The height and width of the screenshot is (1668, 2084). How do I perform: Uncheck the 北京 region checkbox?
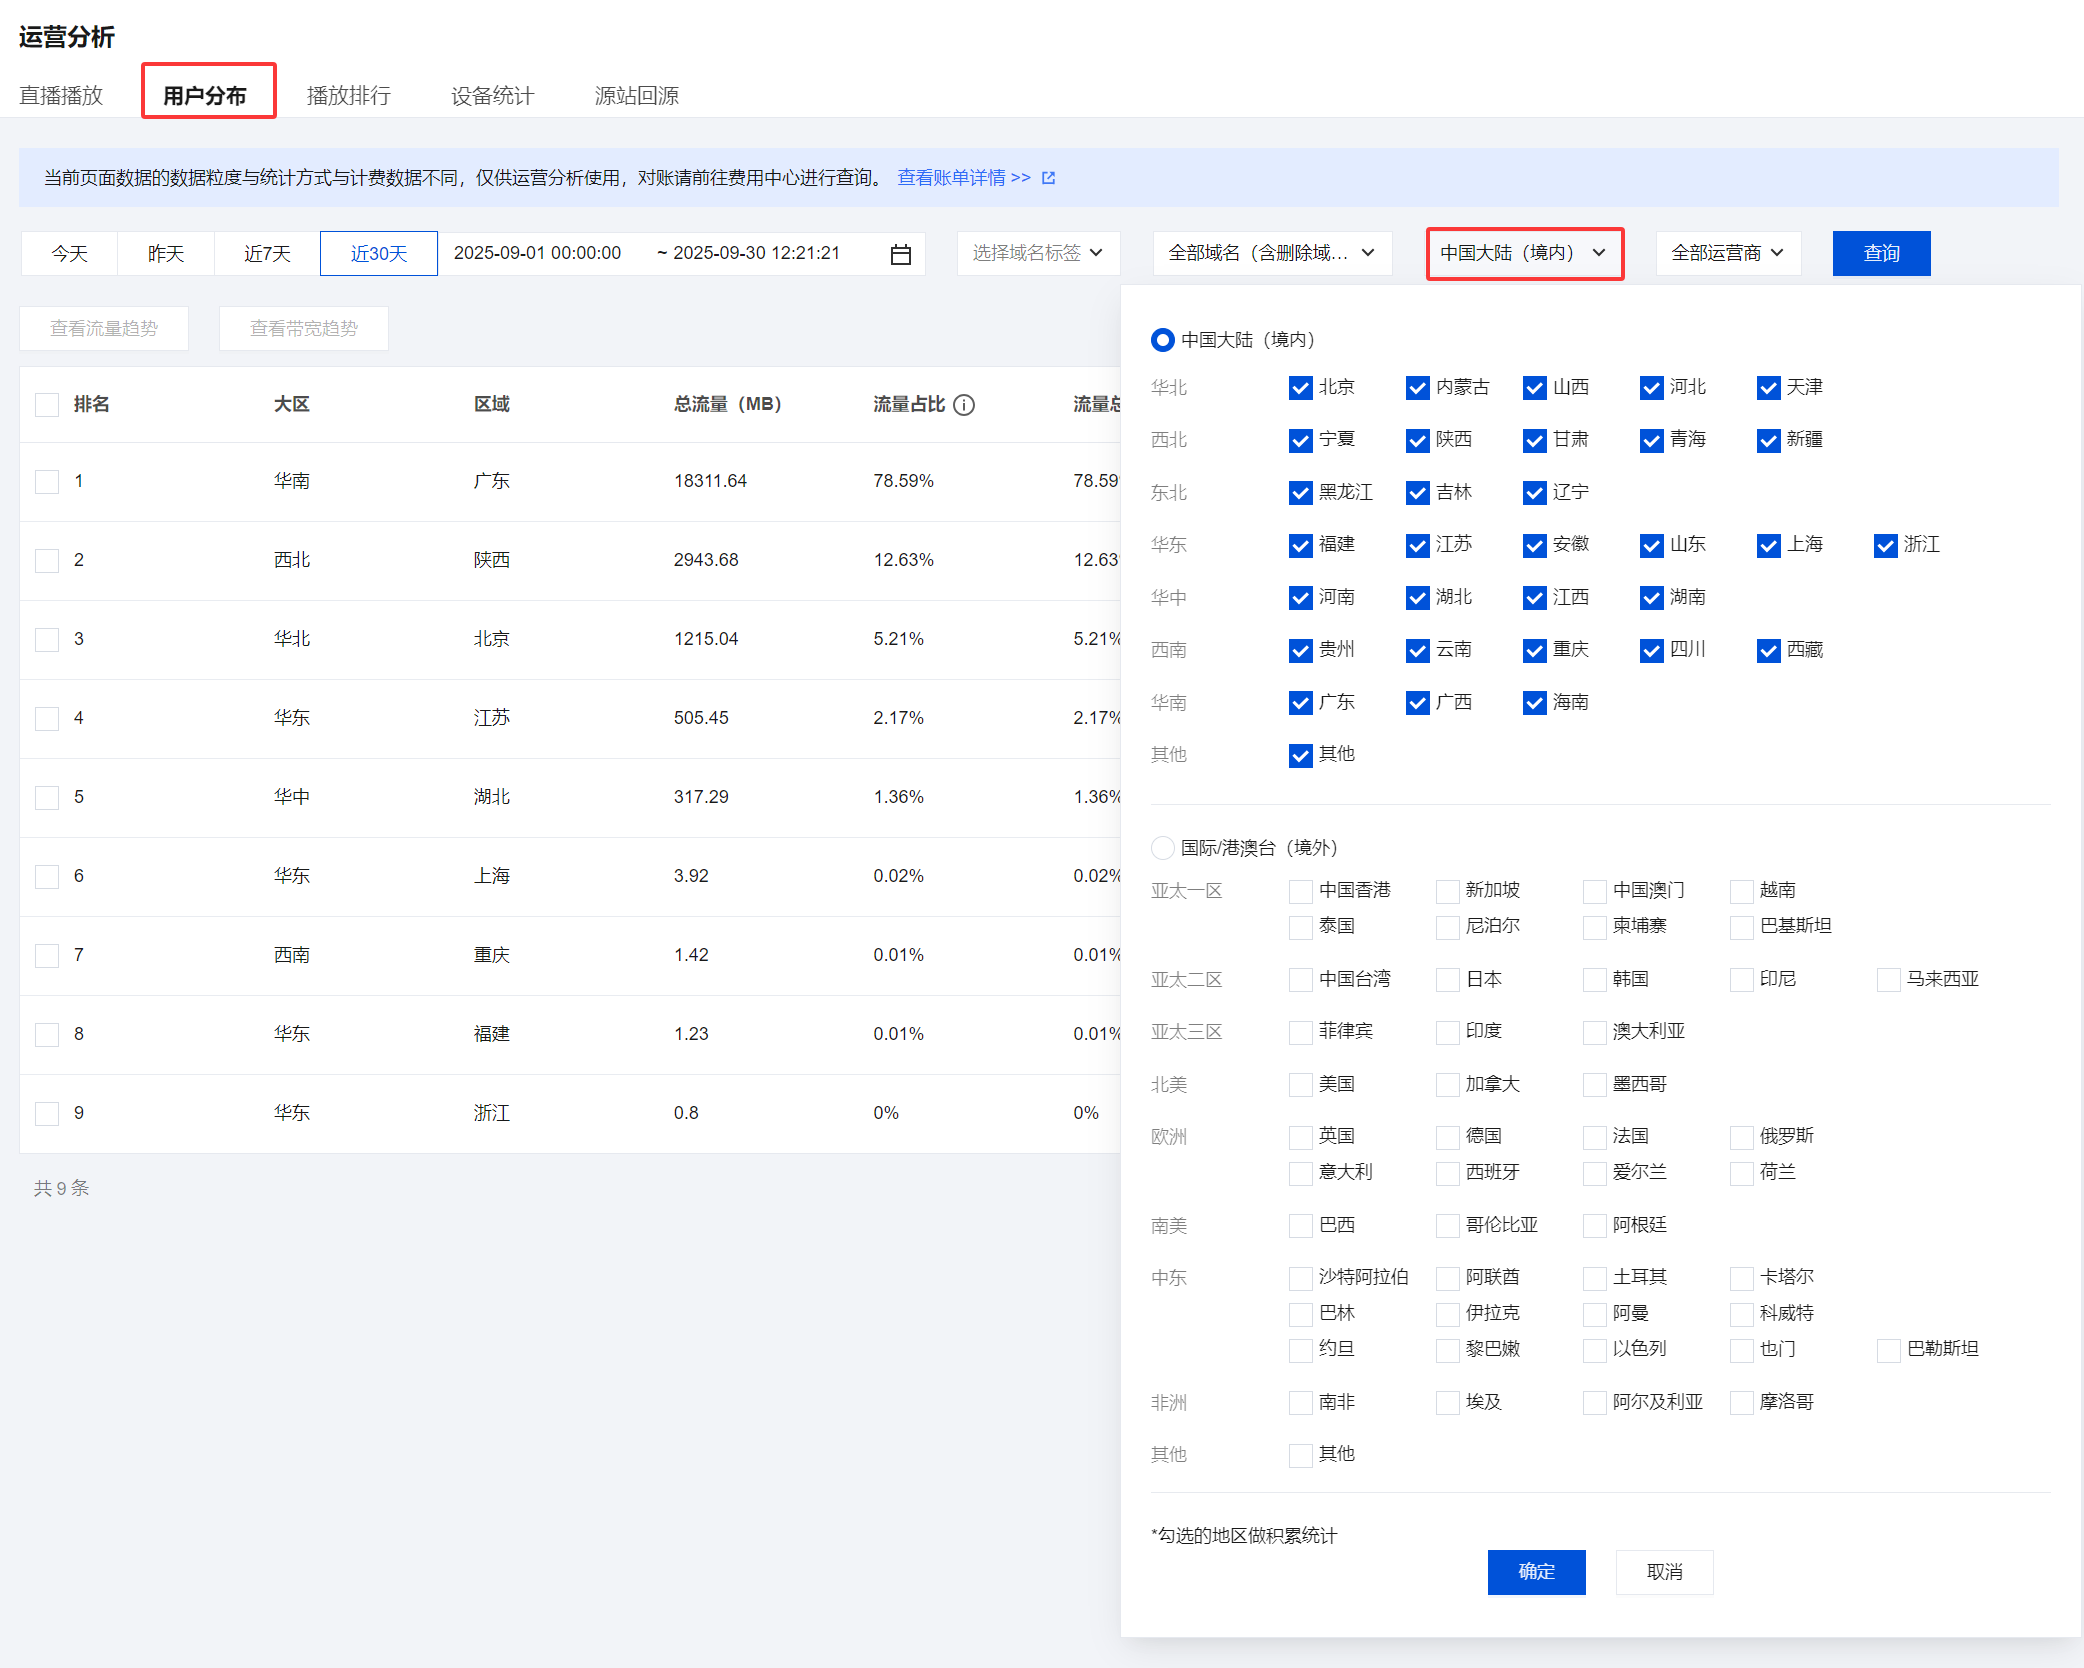click(1300, 388)
